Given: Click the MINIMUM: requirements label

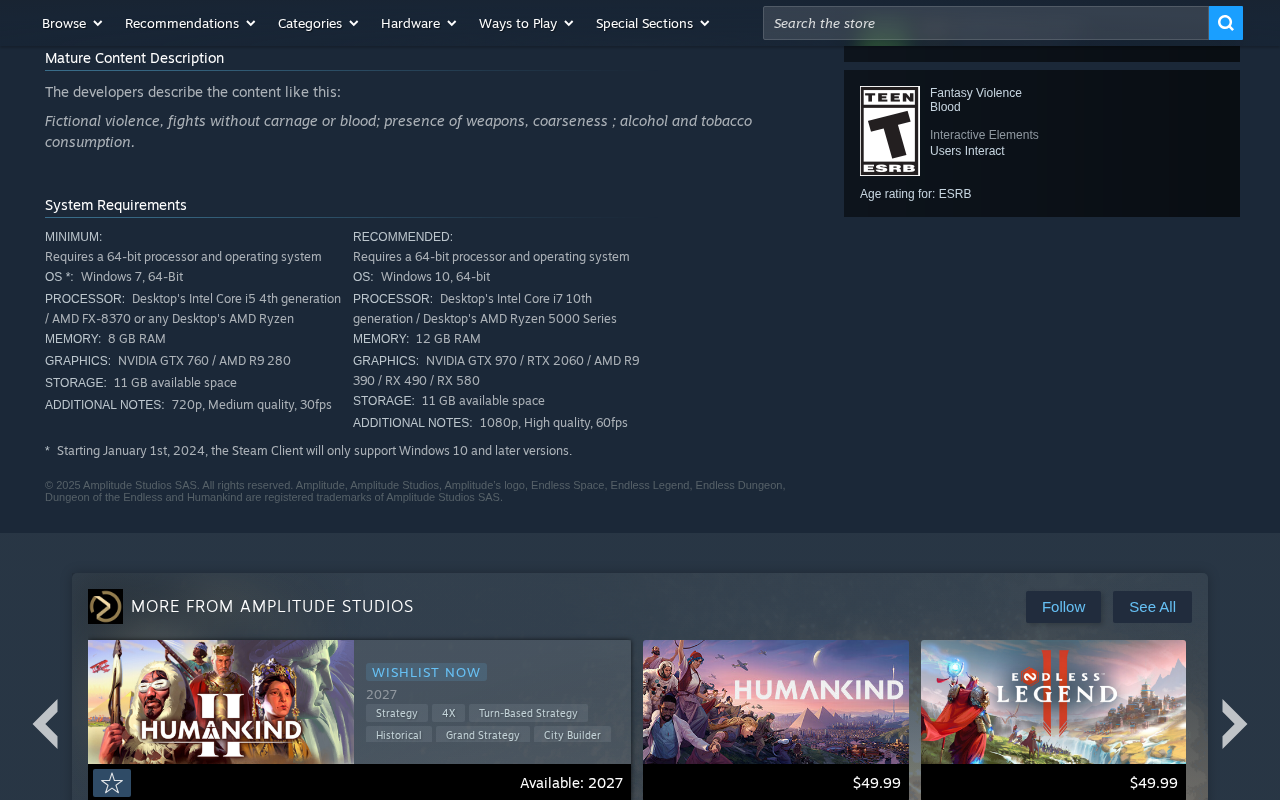Looking at the screenshot, I should (x=73, y=237).
